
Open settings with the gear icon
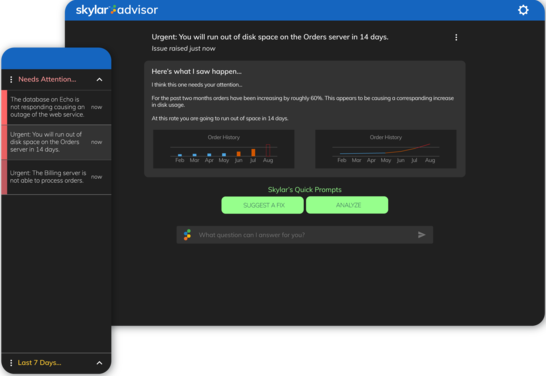(523, 10)
